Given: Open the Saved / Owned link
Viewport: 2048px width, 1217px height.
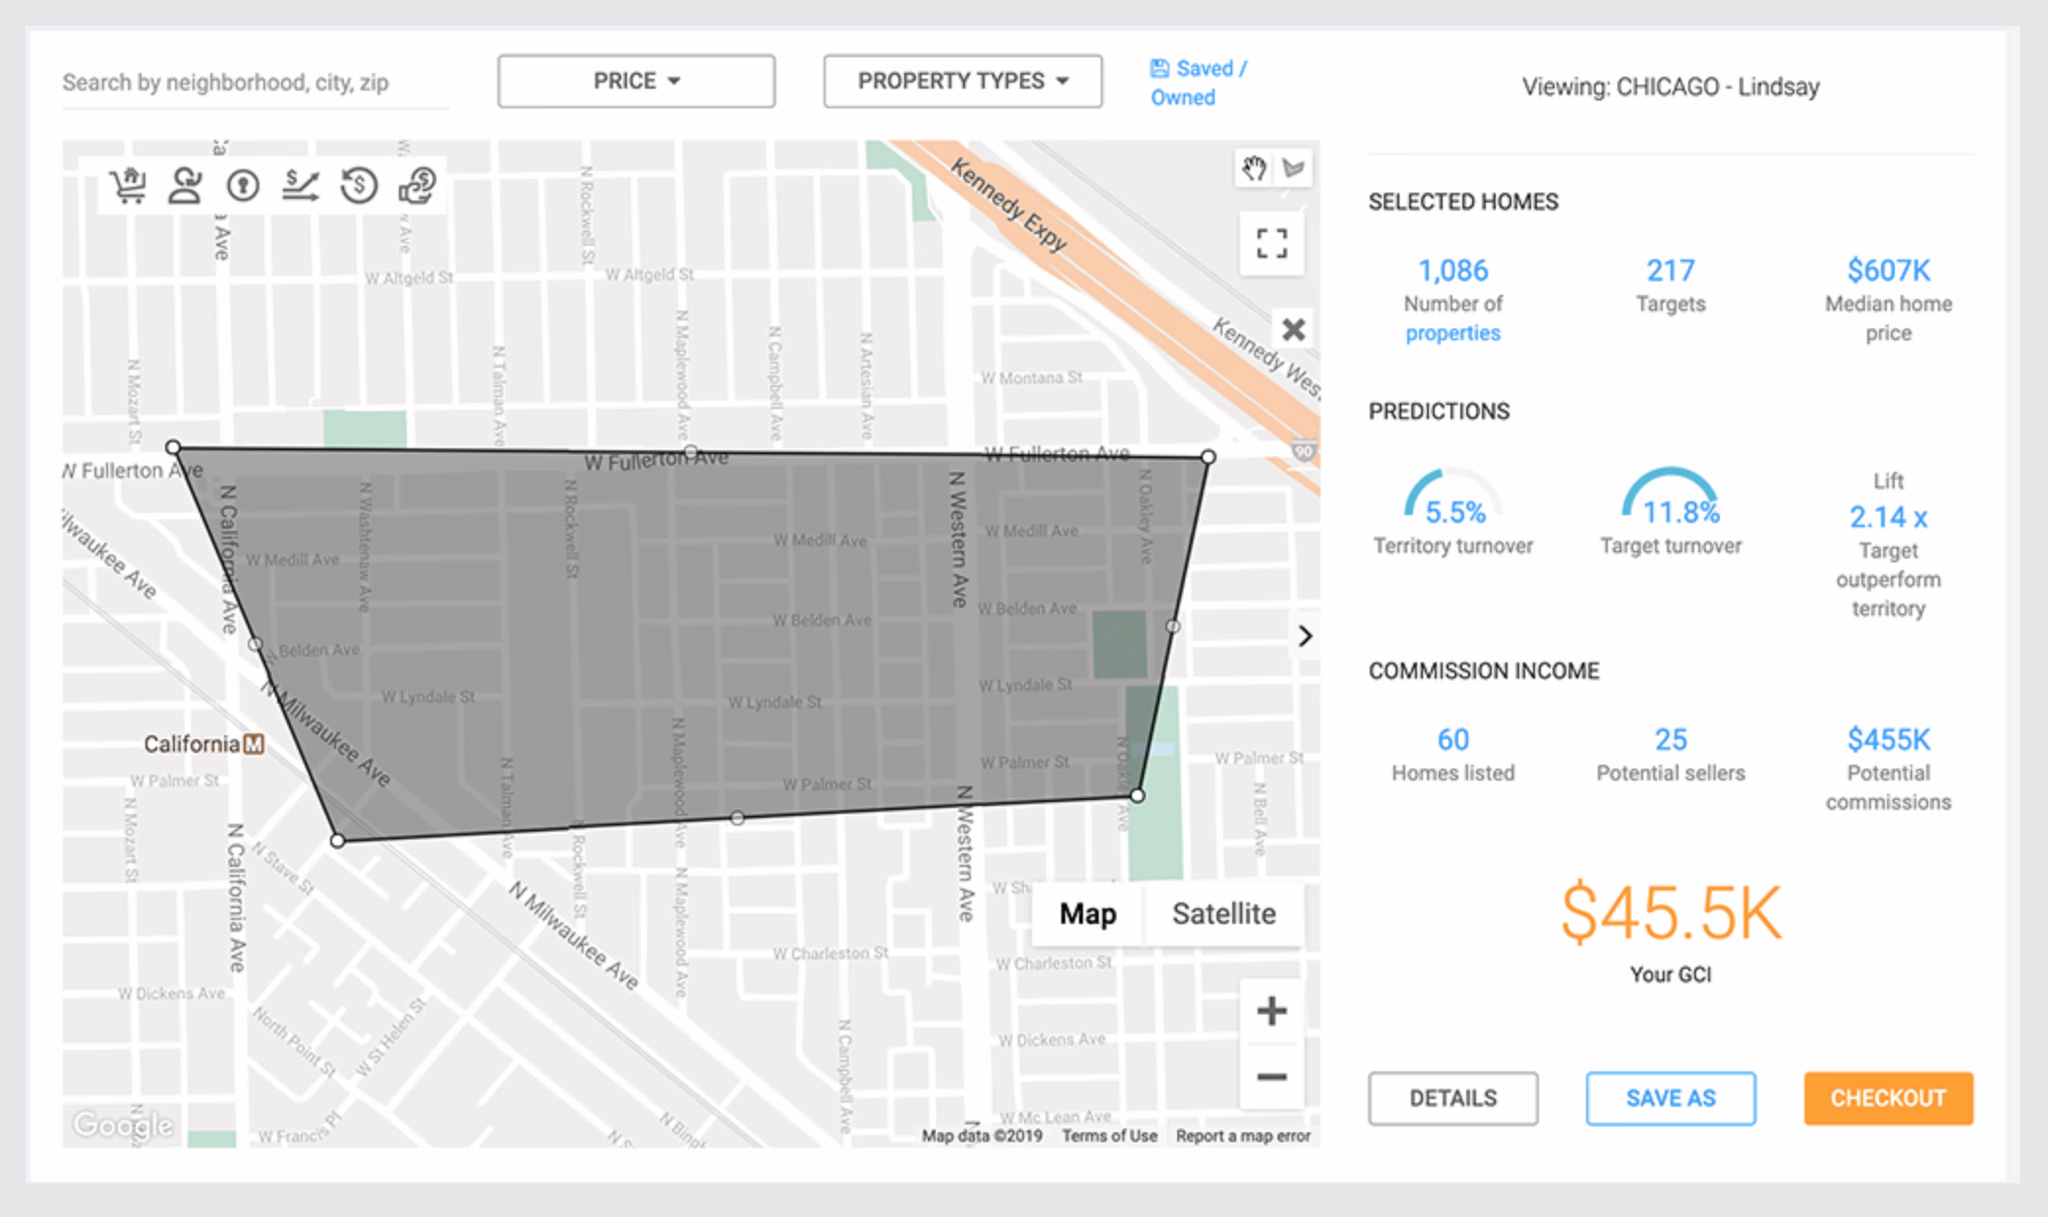Looking at the screenshot, I should click(x=1199, y=83).
